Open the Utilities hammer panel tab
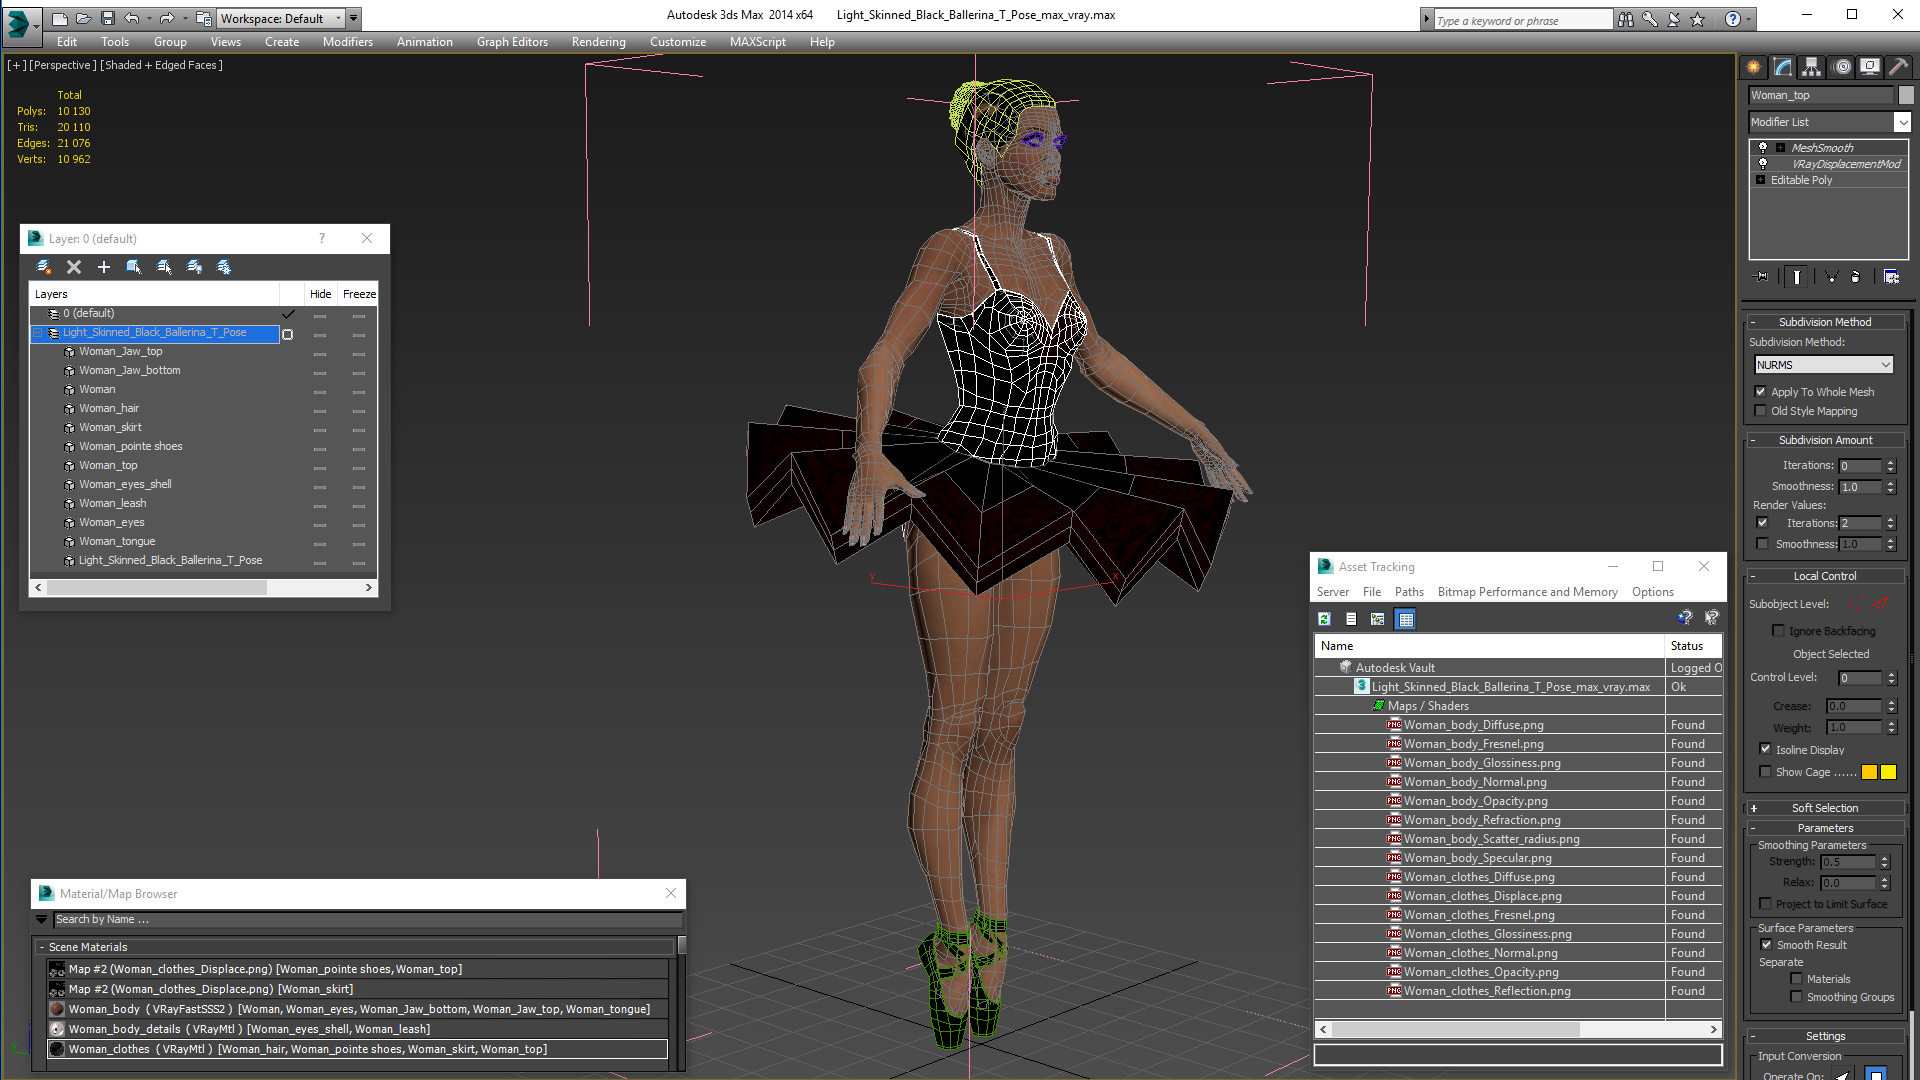 tap(1898, 67)
